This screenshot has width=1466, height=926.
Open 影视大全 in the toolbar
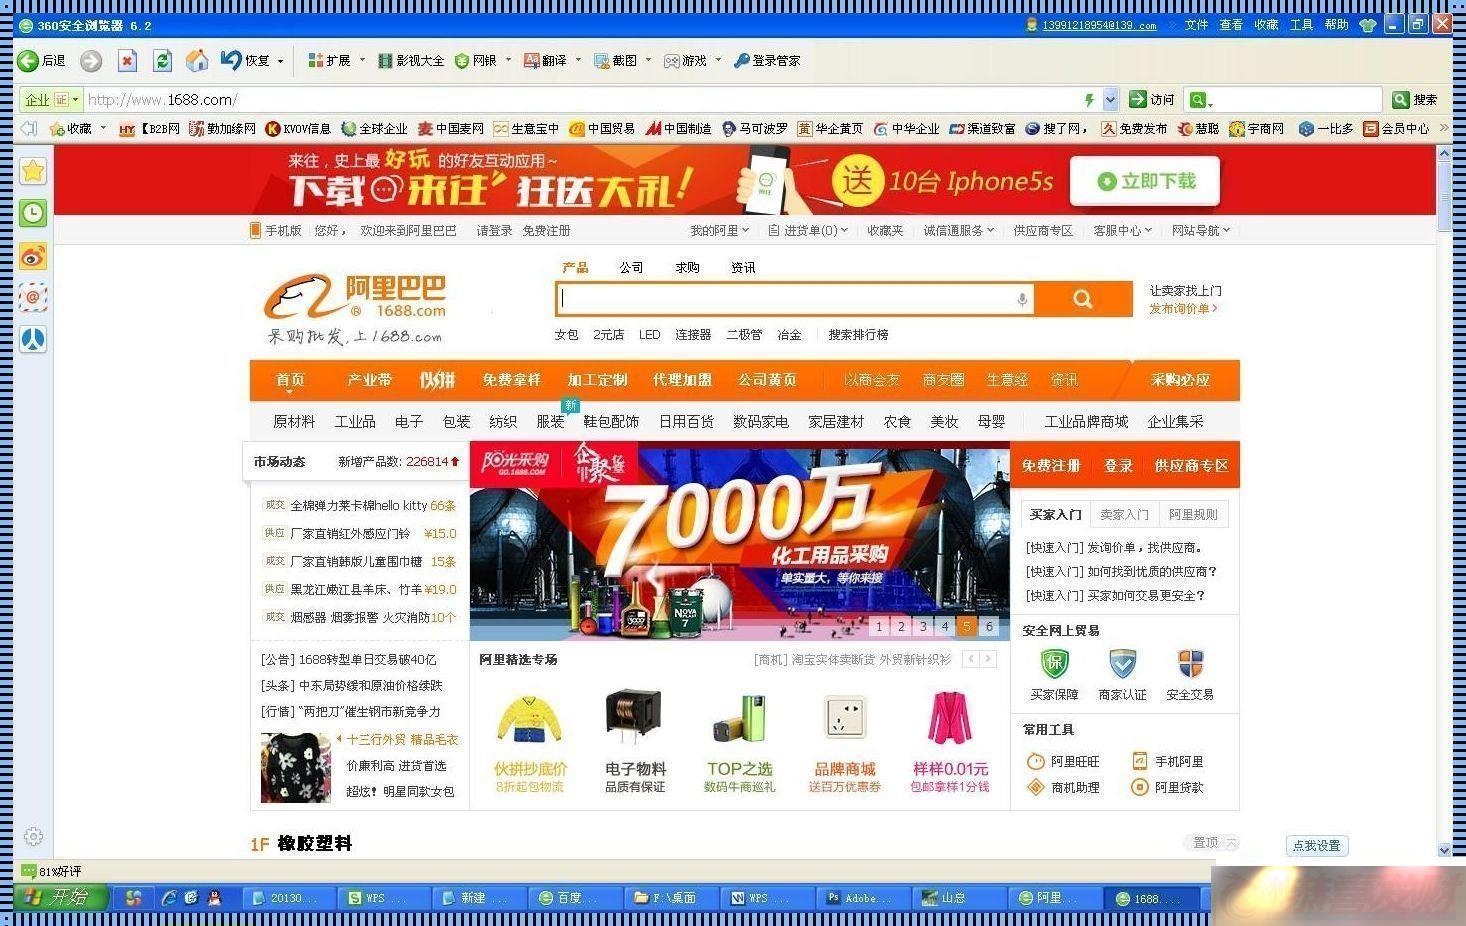pyautogui.click(x=411, y=61)
